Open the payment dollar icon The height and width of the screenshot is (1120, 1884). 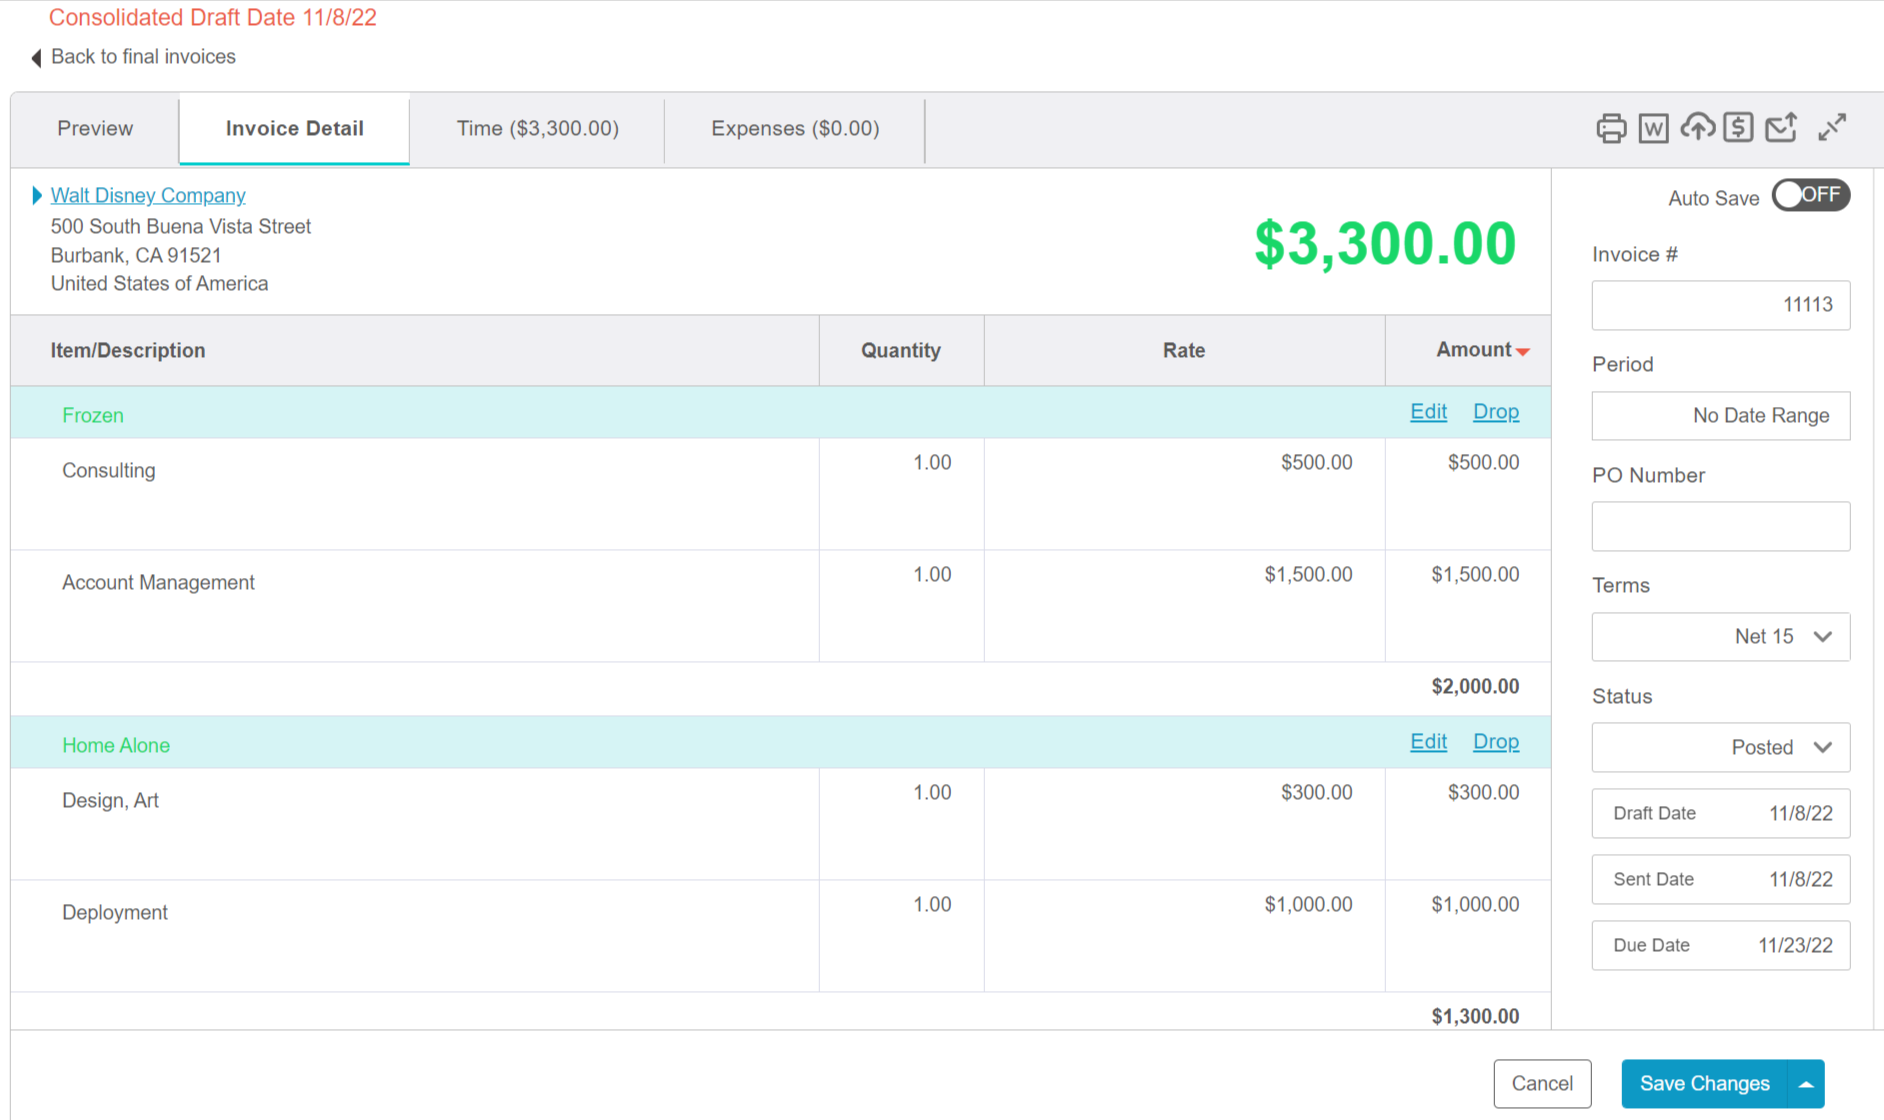[1738, 127]
